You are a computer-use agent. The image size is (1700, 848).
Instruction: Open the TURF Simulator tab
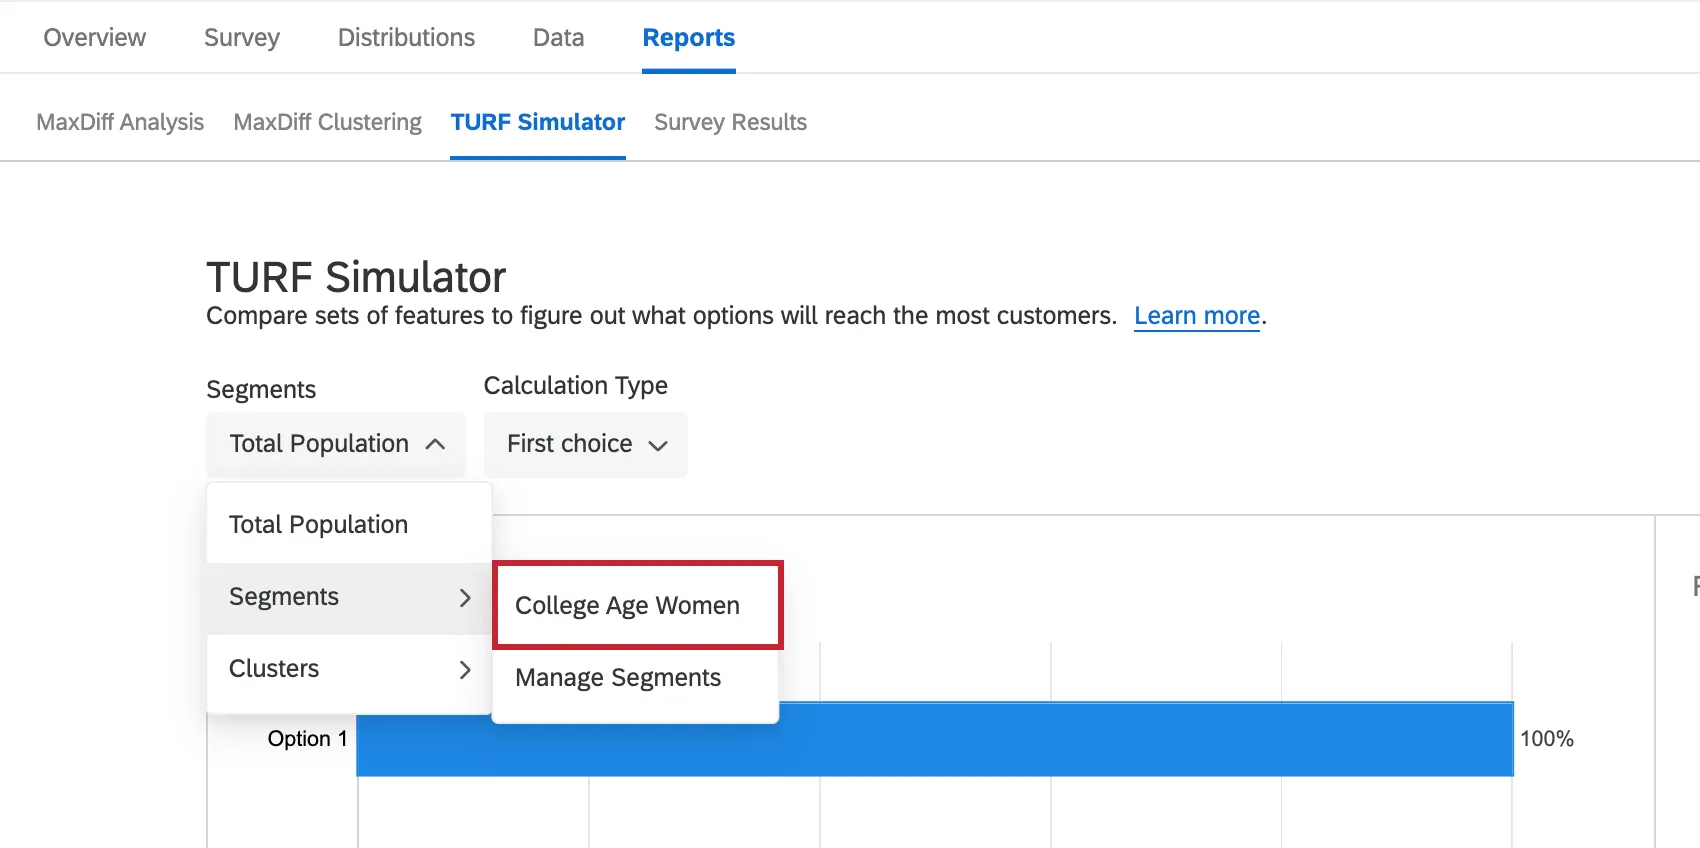click(x=537, y=122)
